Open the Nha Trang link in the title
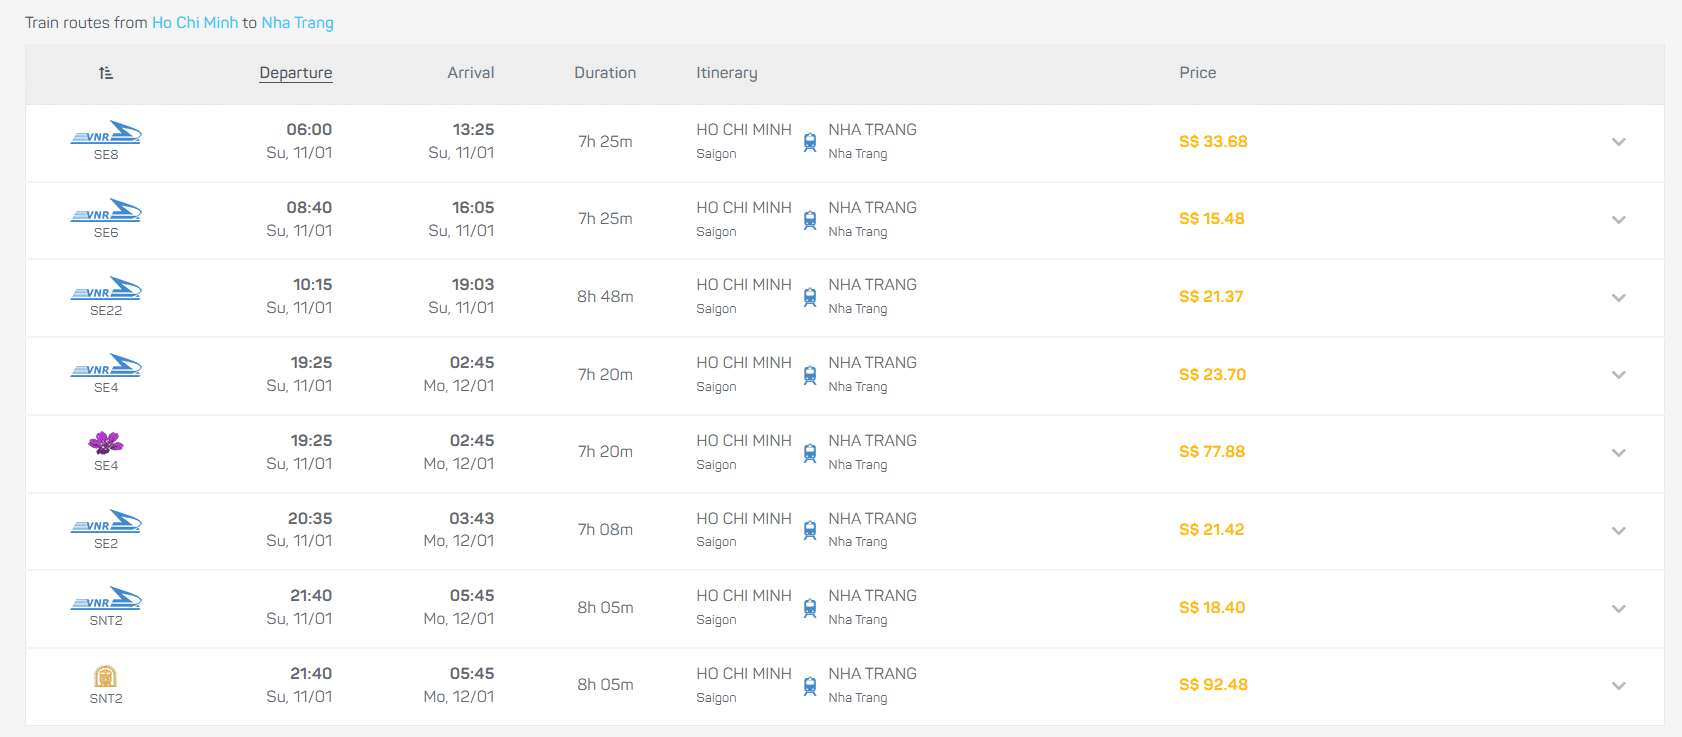Viewport: 1682px width, 737px height. (x=297, y=22)
